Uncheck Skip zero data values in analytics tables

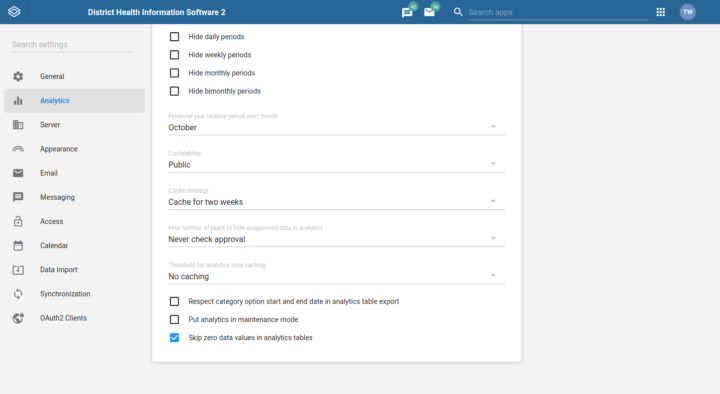click(174, 338)
